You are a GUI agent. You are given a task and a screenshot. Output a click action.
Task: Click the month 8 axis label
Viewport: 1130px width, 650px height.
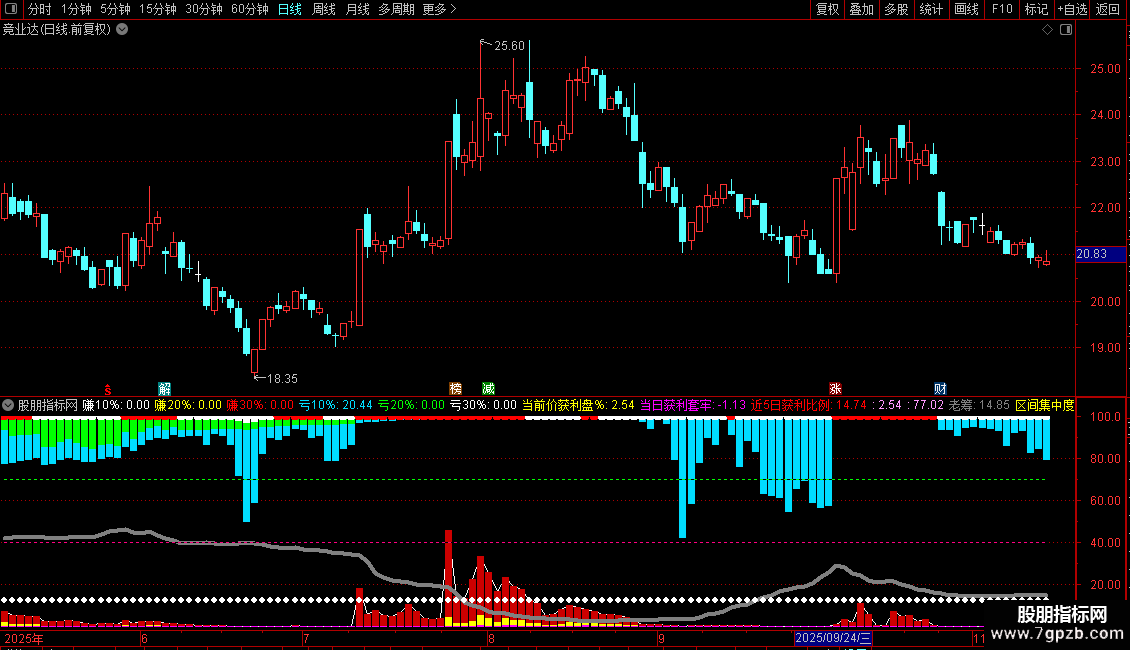(491, 638)
